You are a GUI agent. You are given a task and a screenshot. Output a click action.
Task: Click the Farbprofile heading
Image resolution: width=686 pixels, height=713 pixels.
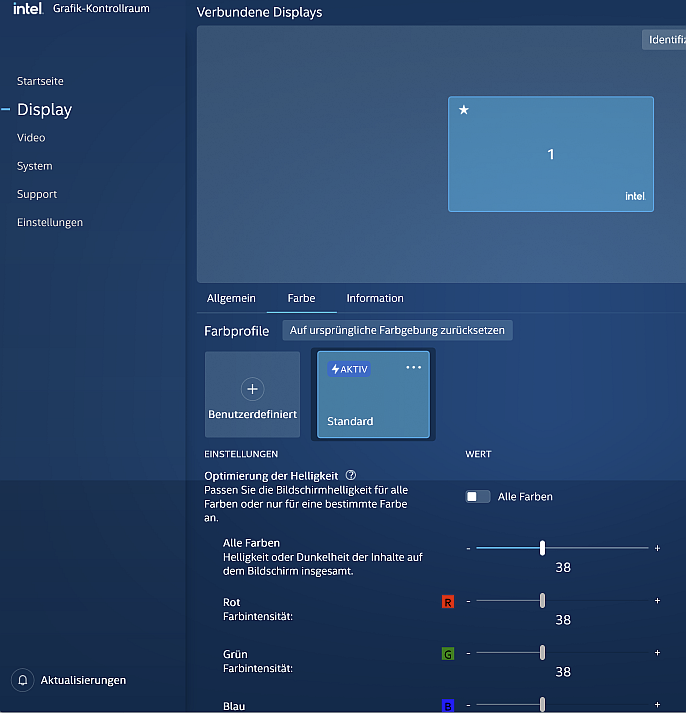click(236, 331)
